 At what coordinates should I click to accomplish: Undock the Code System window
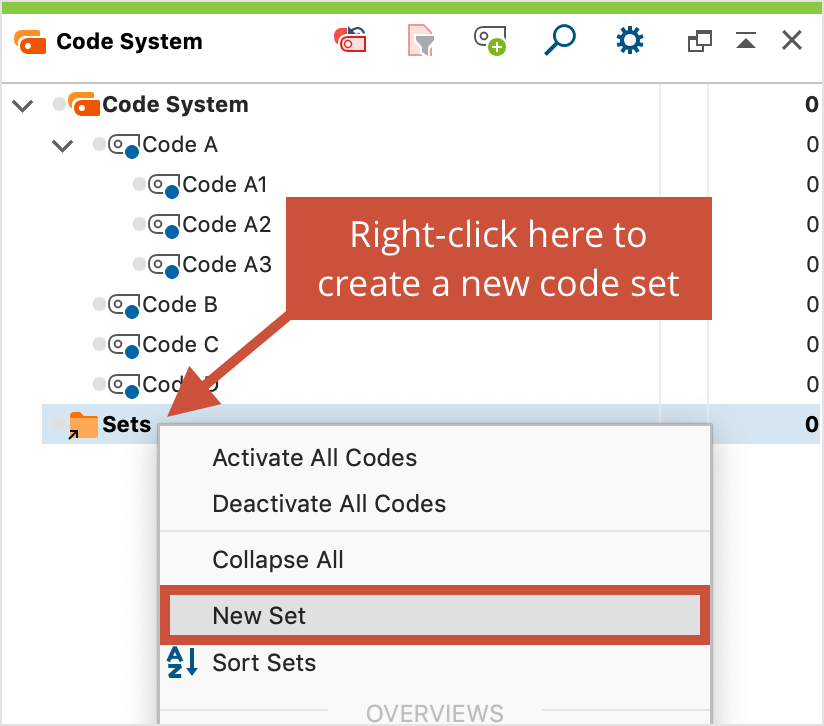coord(699,41)
